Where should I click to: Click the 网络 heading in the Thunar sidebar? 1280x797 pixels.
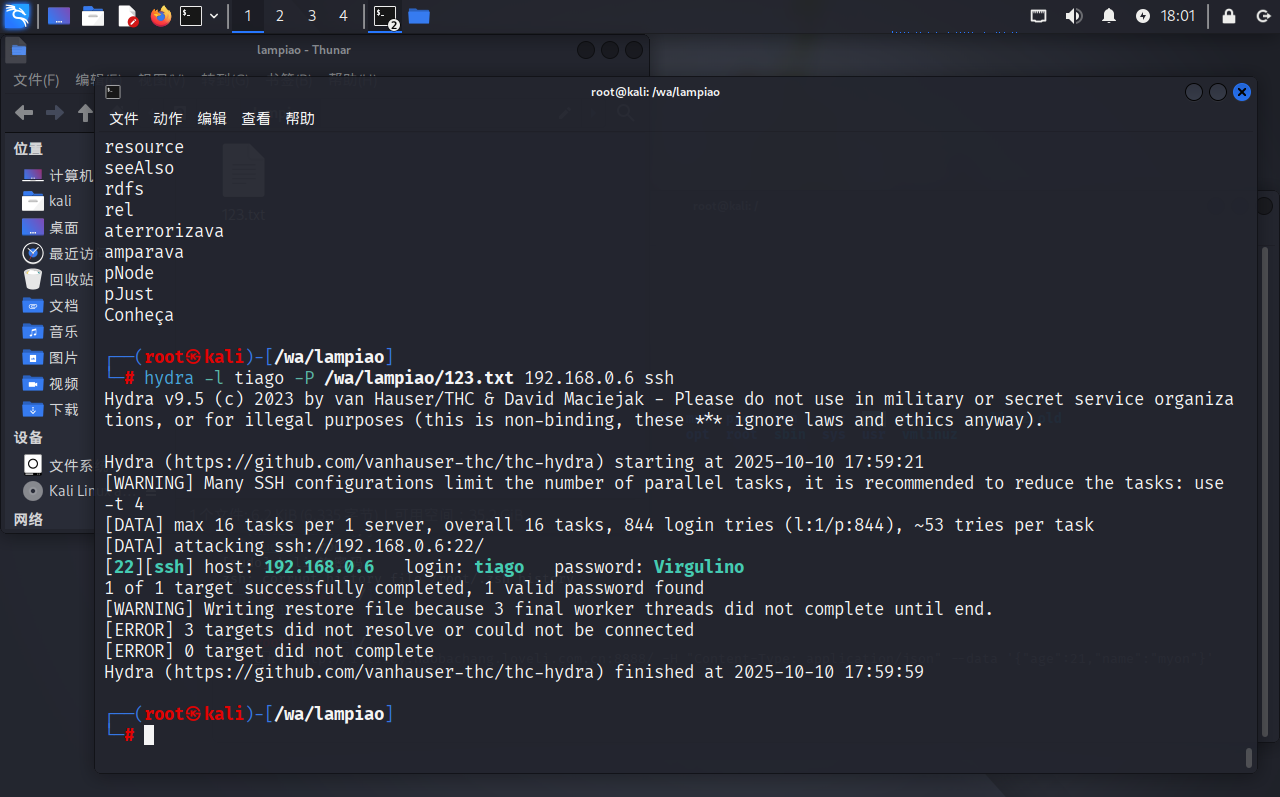tap(28, 519)
